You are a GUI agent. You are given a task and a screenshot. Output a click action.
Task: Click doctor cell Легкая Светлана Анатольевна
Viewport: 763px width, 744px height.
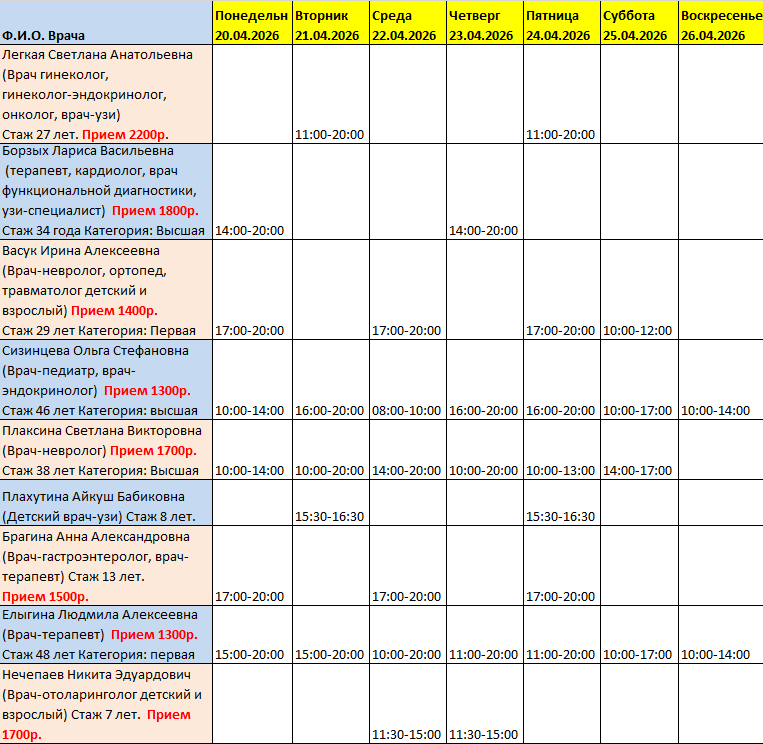click(x=106, y=95)
